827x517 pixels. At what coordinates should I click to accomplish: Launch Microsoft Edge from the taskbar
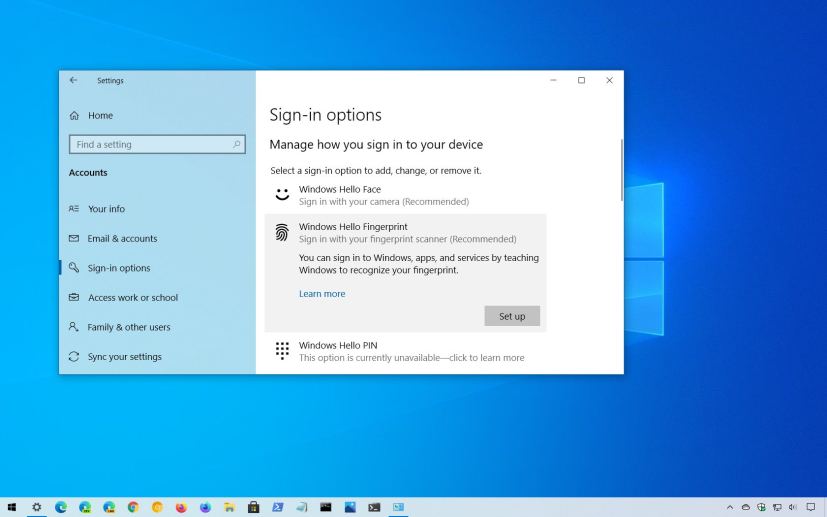pos(61,508)
